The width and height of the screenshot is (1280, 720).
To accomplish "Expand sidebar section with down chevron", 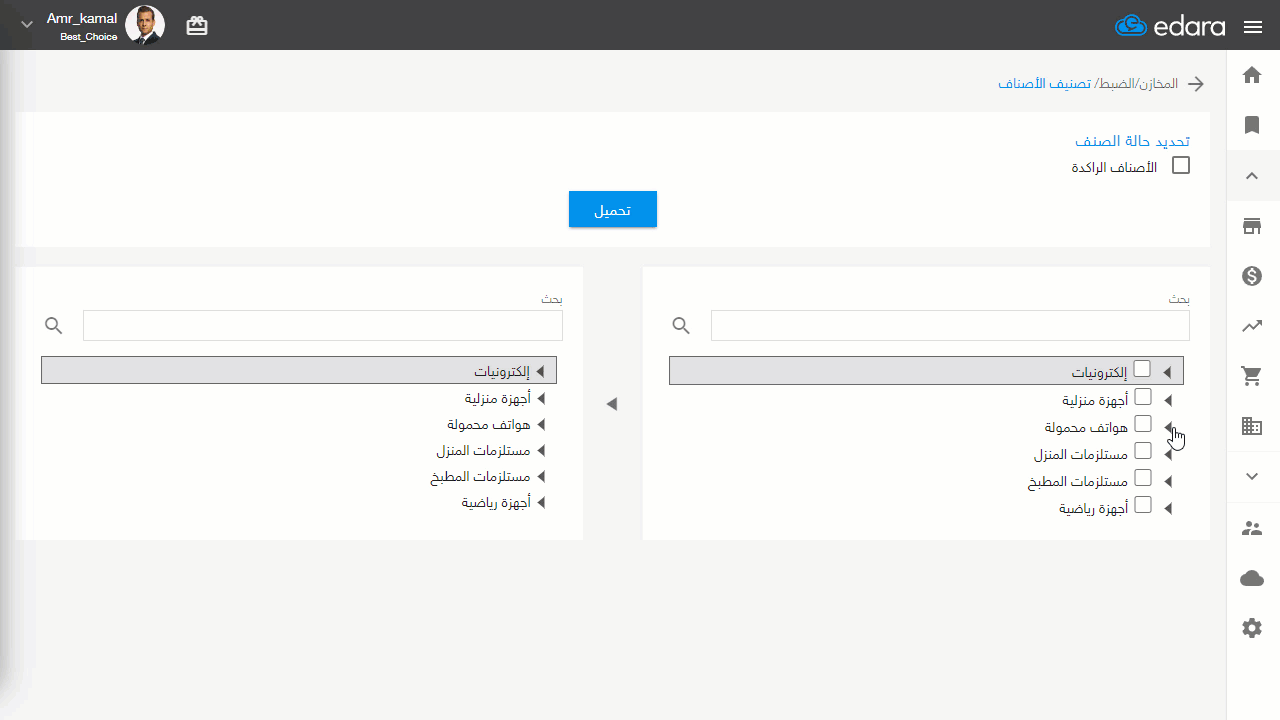I will tap(1252, 477).
